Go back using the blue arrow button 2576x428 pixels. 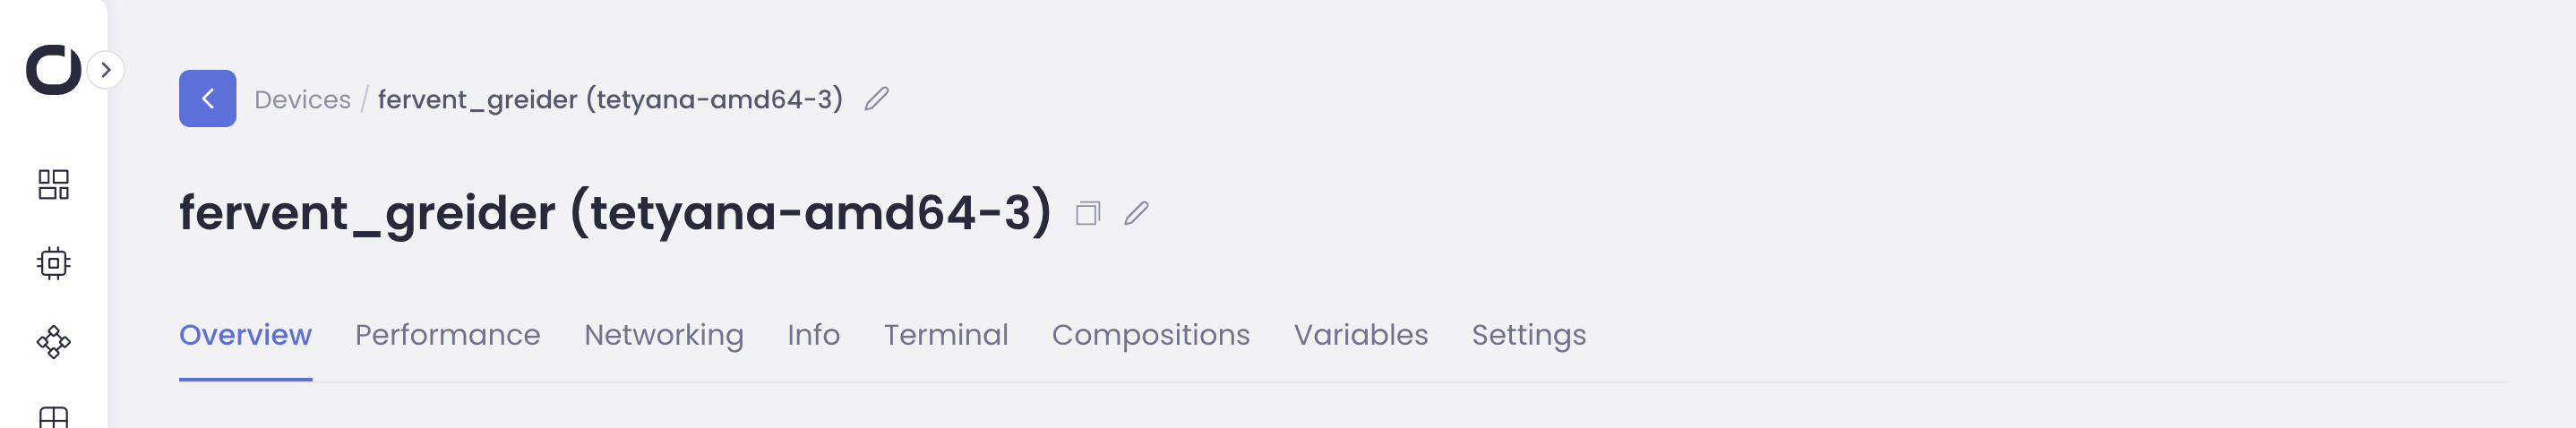click(208, 99)
